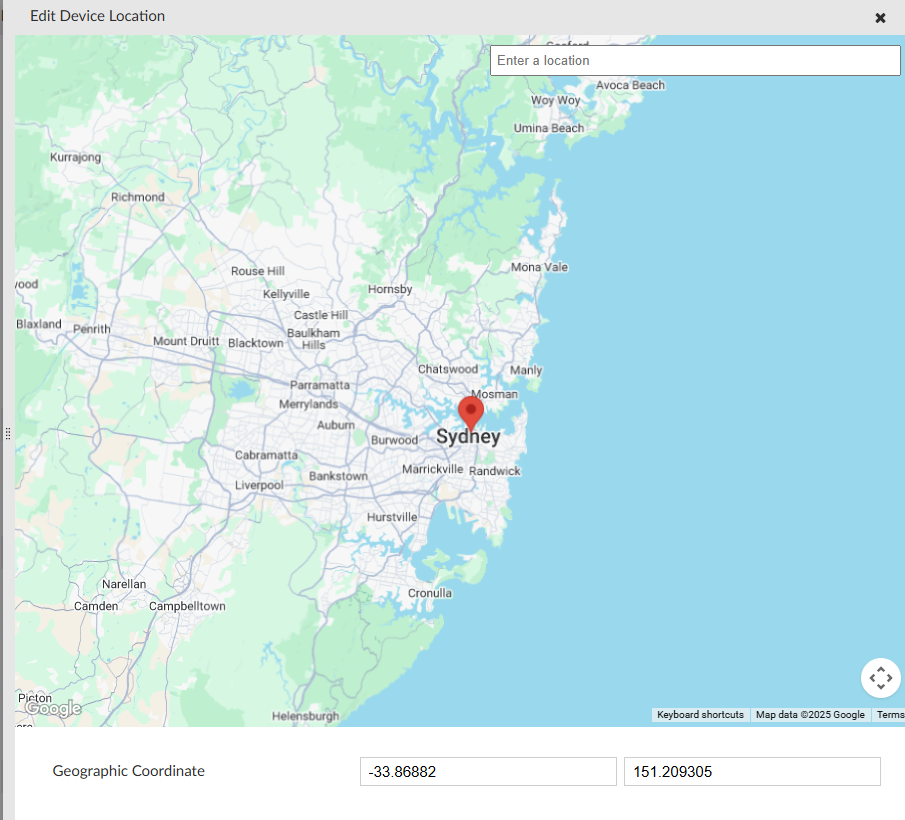
Task: Click the Geographic Coordinate label
Action: [x=129, y=771]
